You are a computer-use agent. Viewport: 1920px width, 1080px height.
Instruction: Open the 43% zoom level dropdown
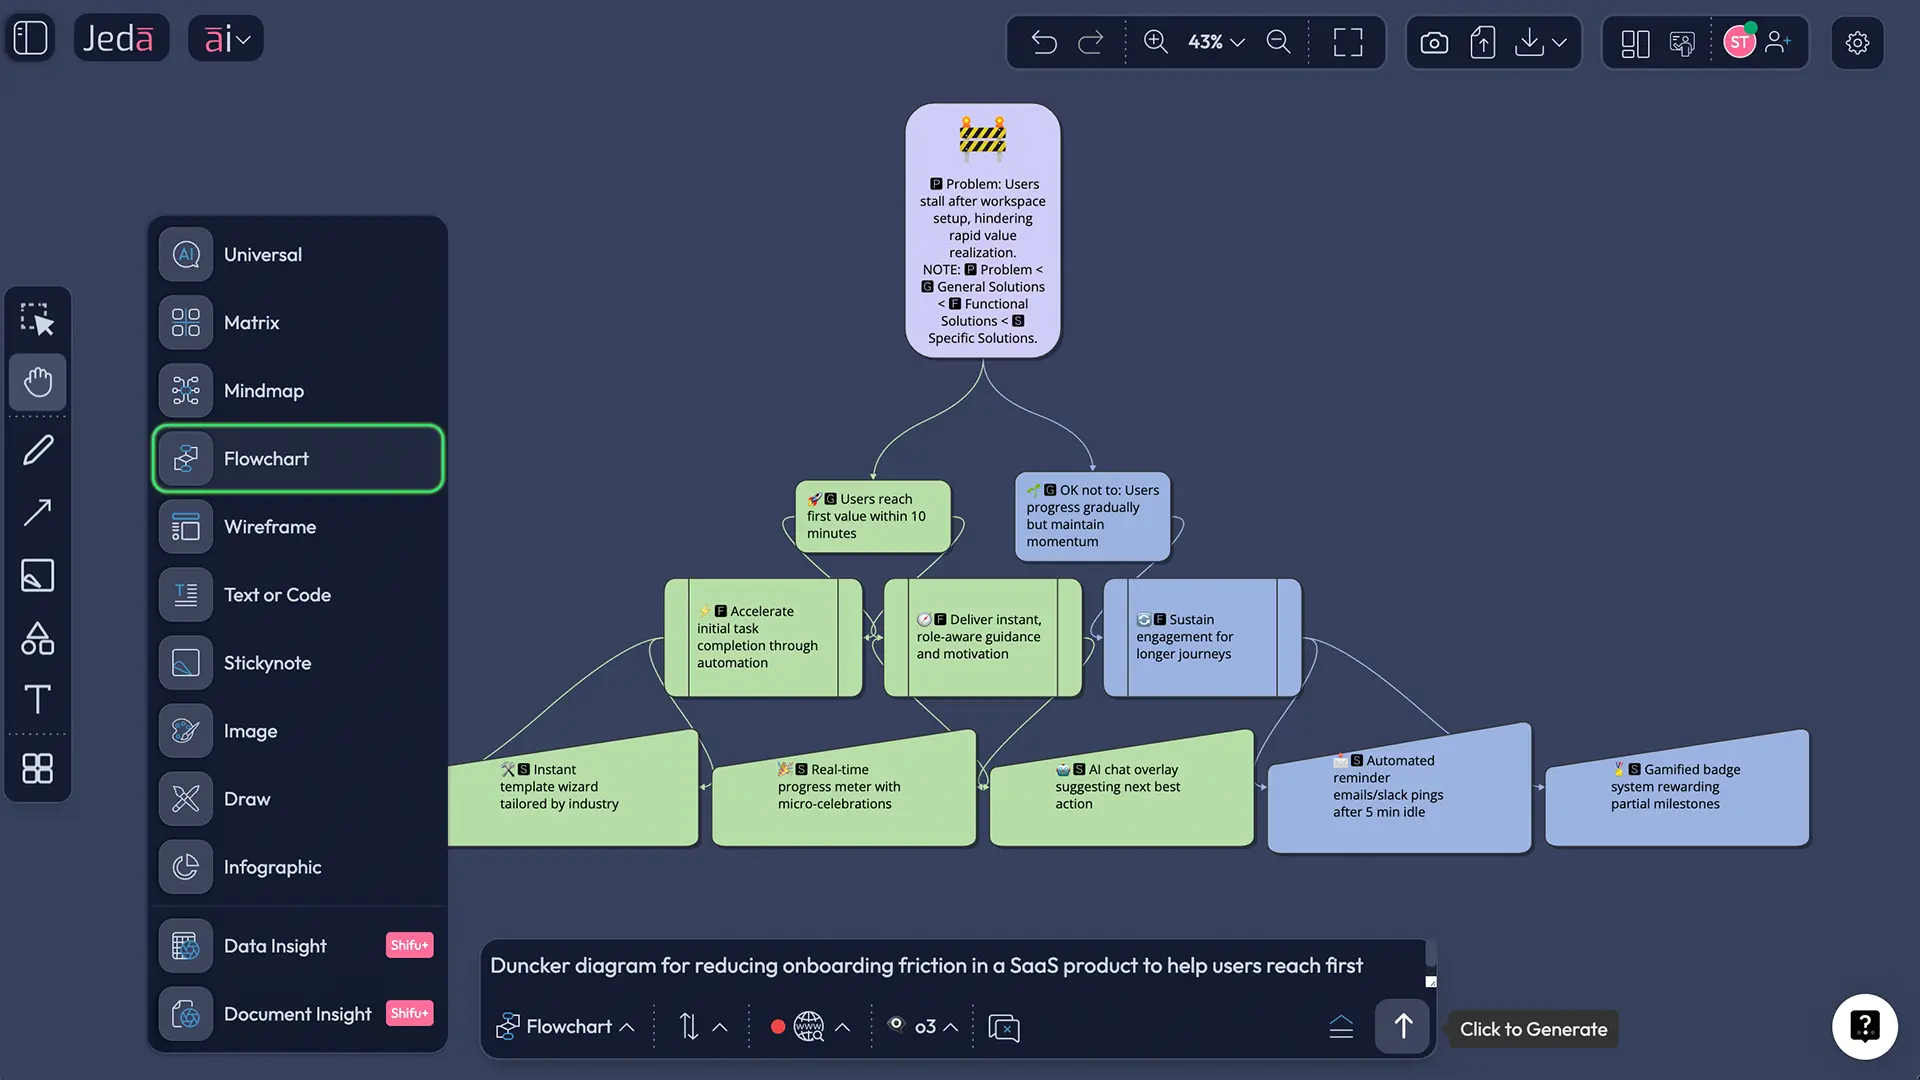coord(1213,42)
